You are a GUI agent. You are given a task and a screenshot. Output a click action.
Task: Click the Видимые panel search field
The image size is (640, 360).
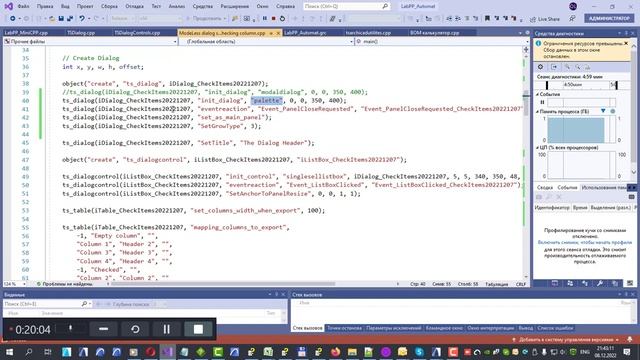42,304
